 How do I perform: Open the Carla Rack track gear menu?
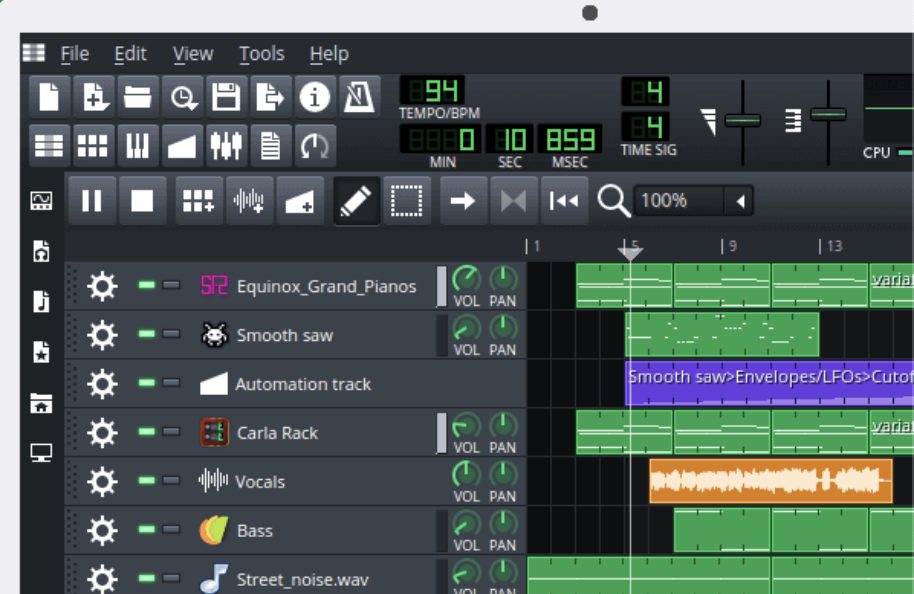(x=102, y=433)
